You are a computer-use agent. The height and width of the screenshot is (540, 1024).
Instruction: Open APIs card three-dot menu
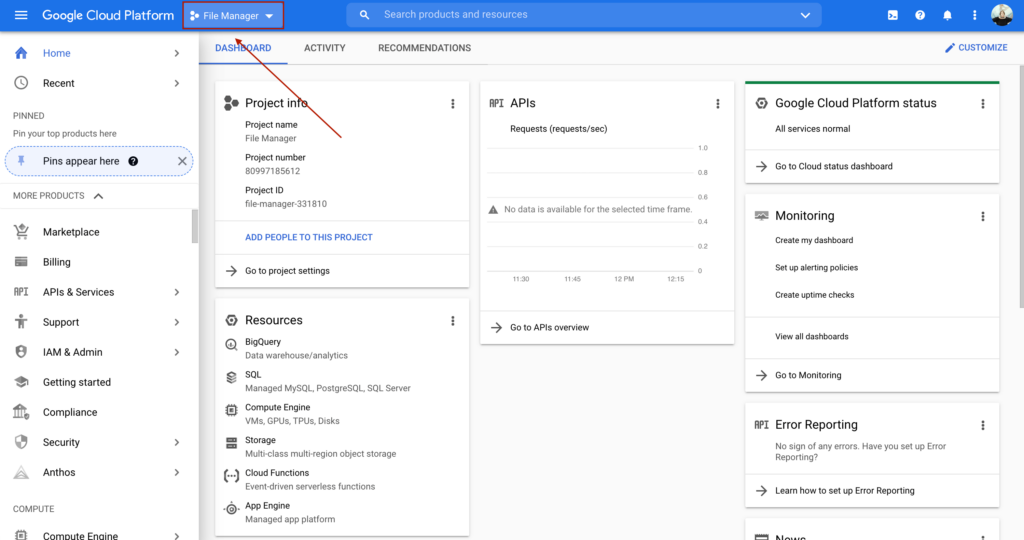(718, 103)
